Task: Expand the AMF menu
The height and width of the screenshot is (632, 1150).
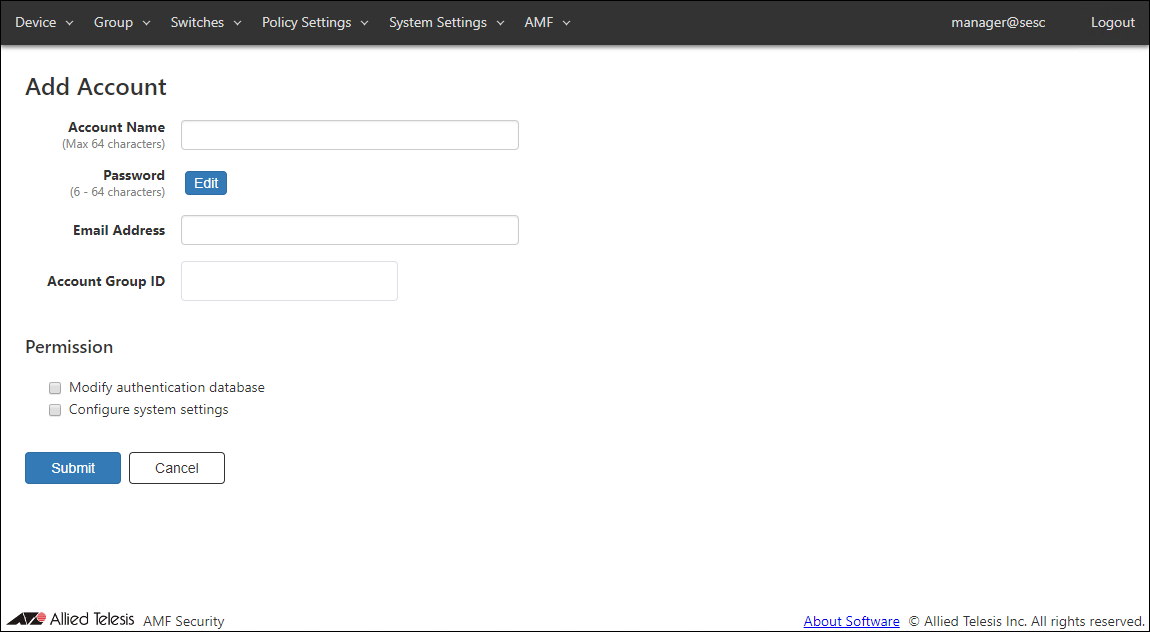Action: click(x=547, y=22)
